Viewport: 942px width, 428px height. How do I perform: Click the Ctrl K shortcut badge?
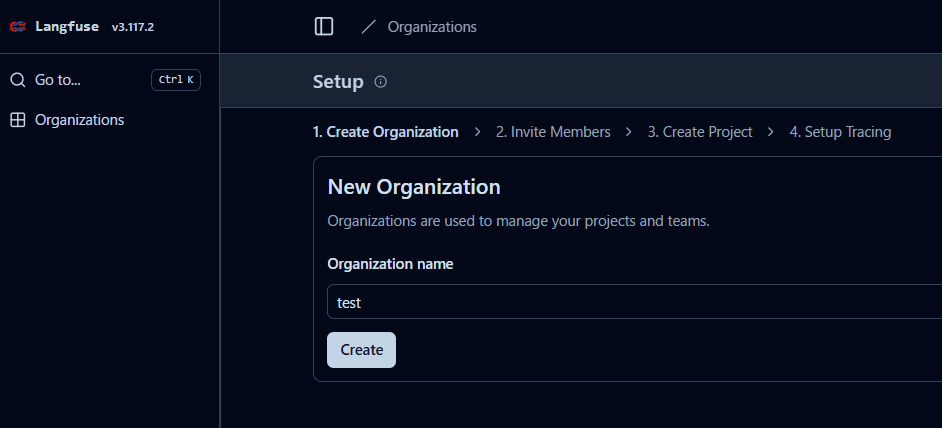tap(176, 80)
